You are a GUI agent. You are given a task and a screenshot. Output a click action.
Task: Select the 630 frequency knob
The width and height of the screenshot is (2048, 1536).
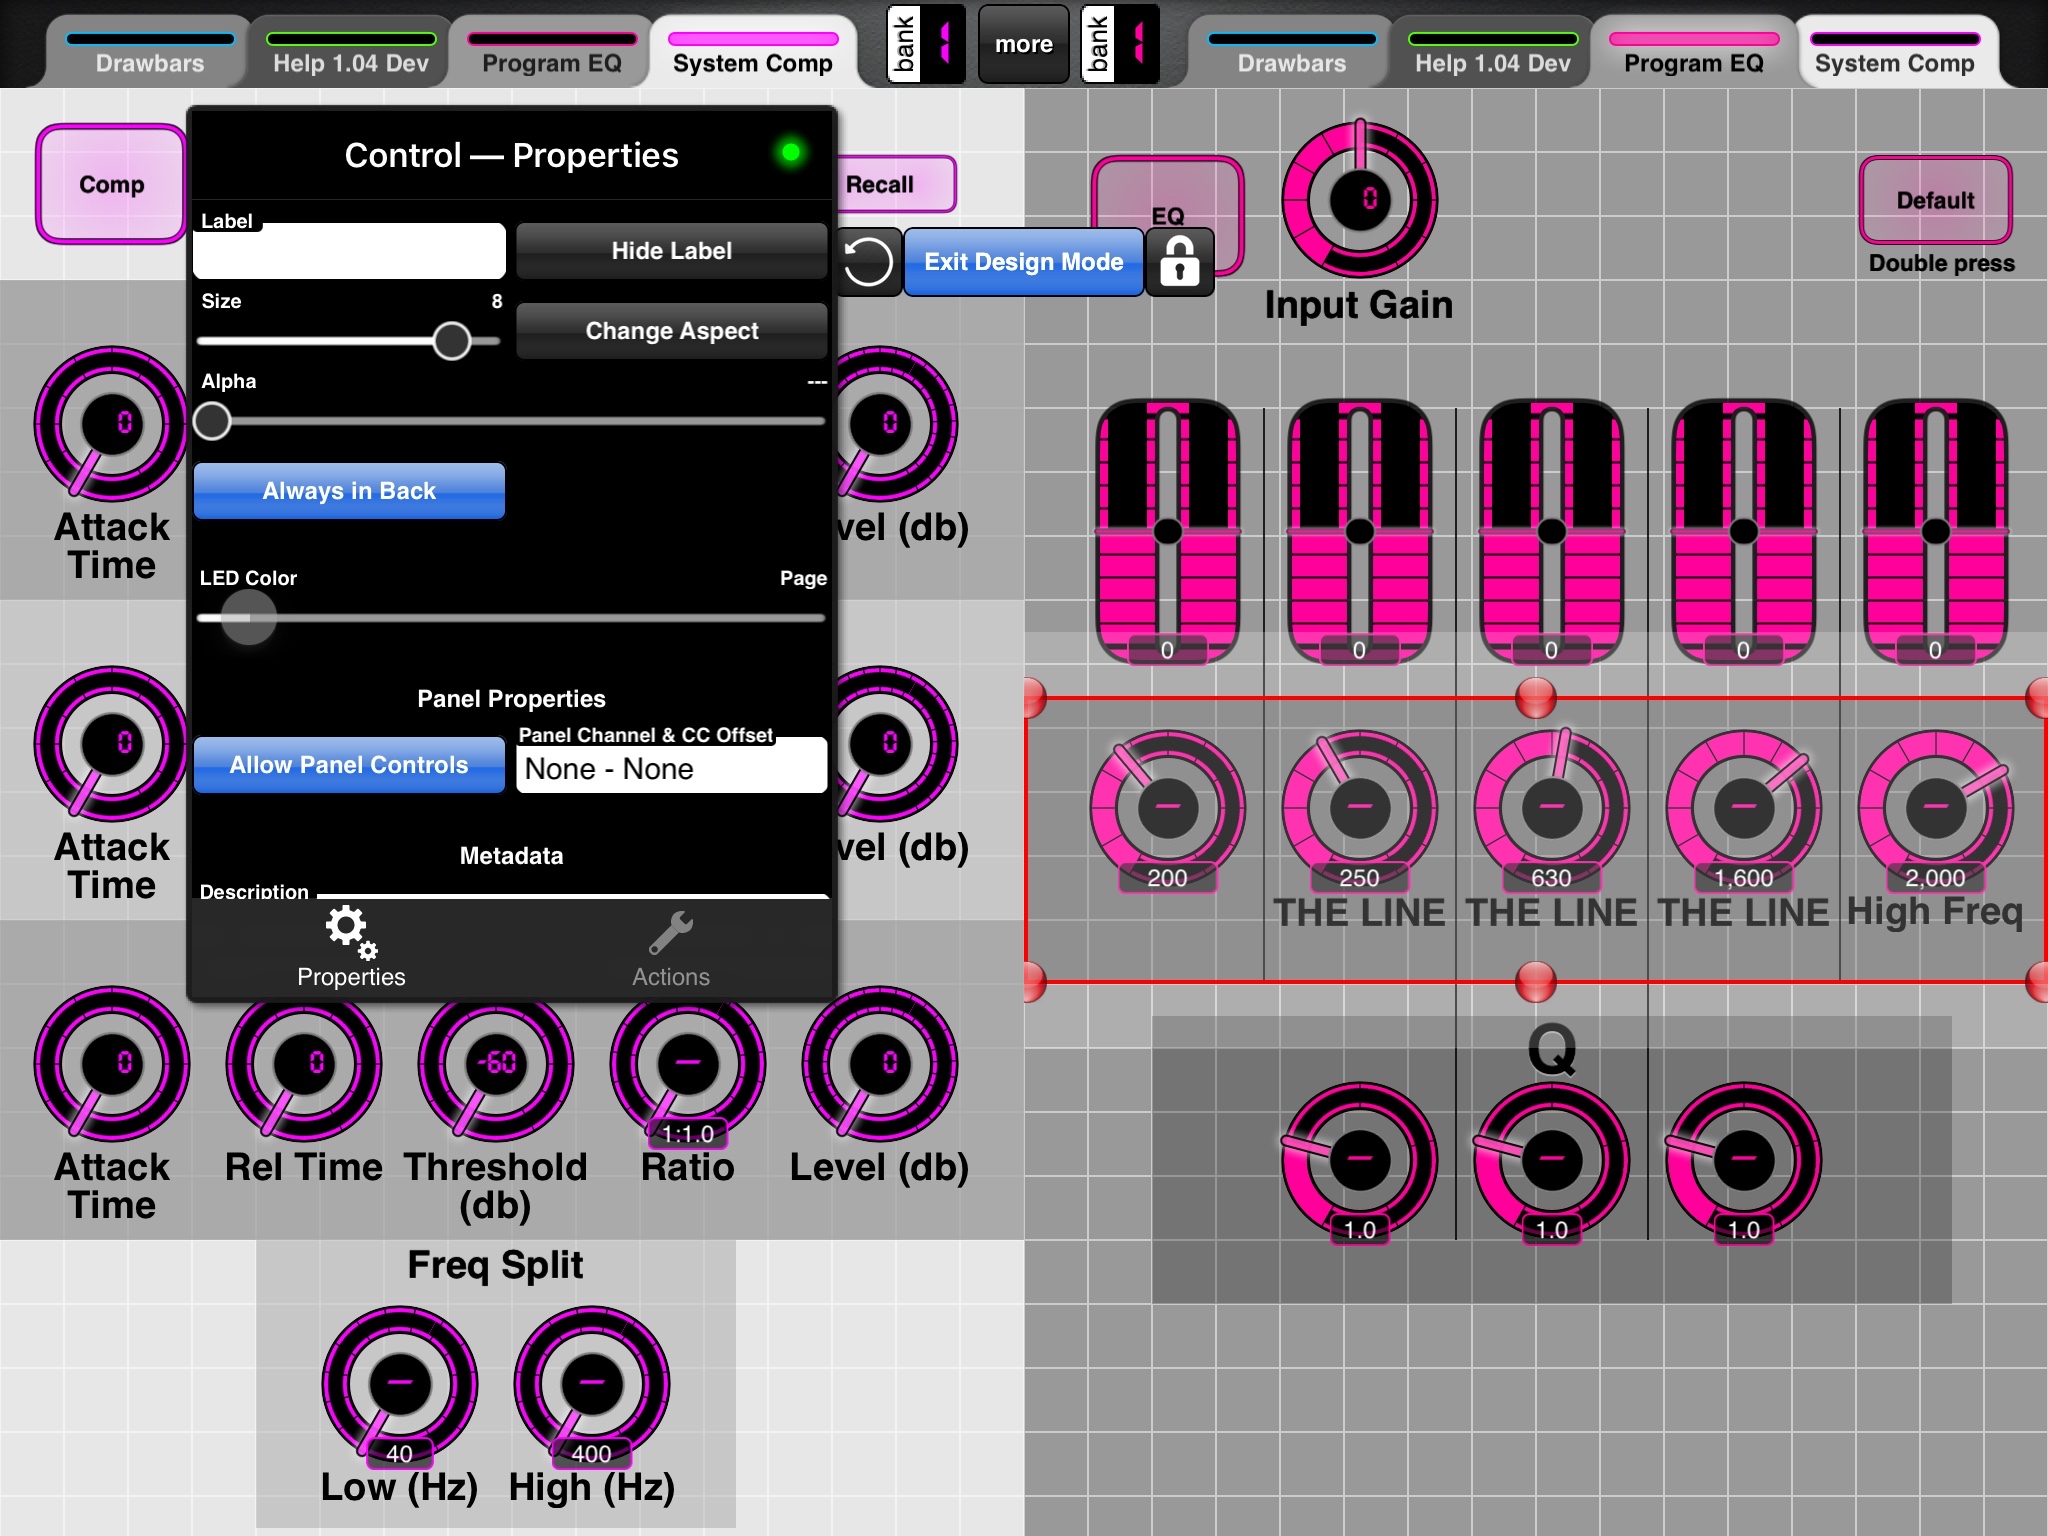(1551, 808)
